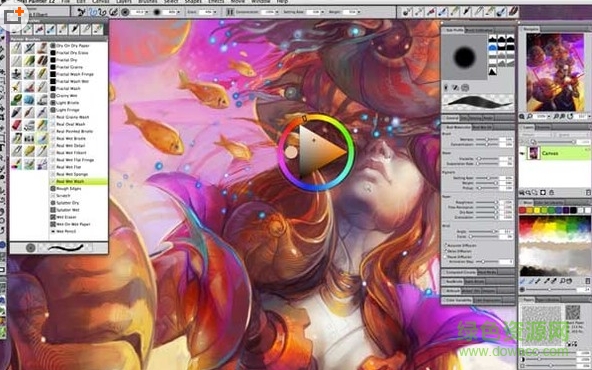Switch to the Channels tab
Viewport: 592px width, 370px height.
(543, 128)
